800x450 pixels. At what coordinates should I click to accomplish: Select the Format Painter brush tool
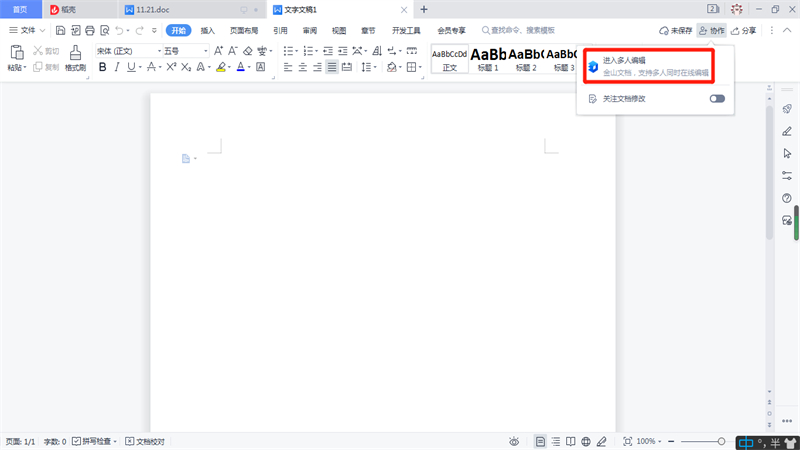(x=75, y=58)
